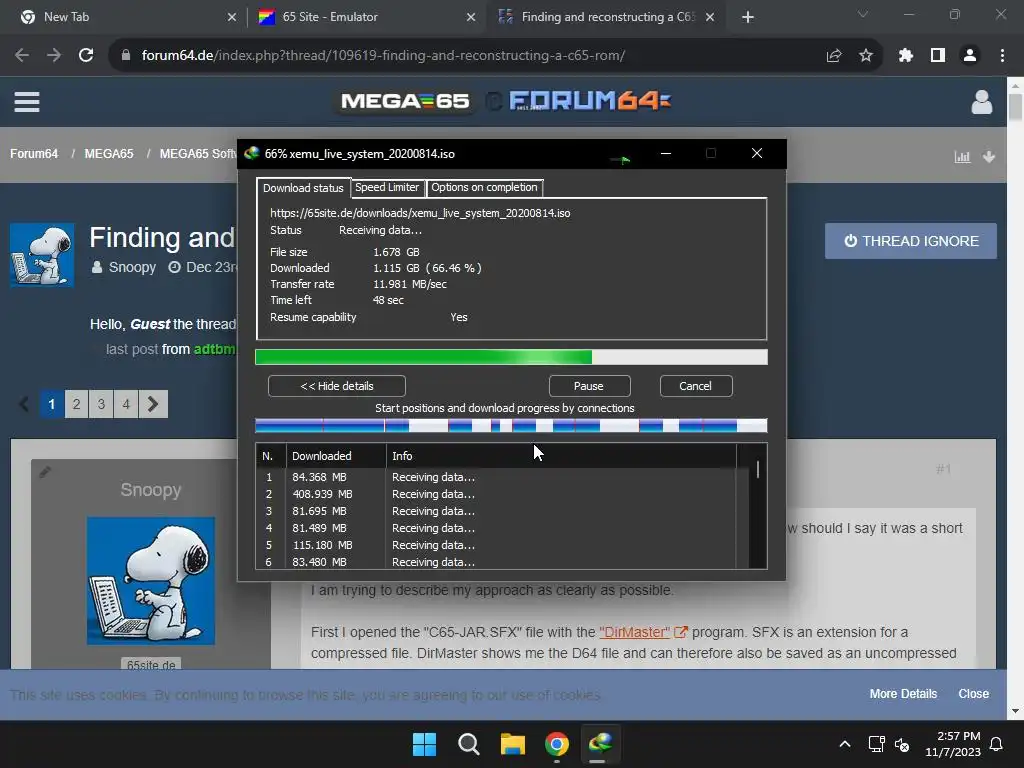
Task: Close the cookie notice
Action: 974,694
